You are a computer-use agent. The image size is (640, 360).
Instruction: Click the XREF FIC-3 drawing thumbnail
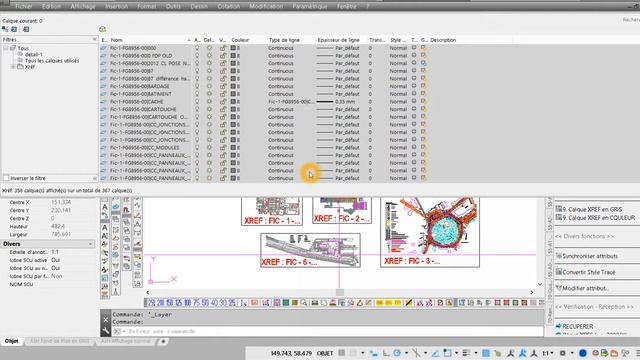point(430,232)
